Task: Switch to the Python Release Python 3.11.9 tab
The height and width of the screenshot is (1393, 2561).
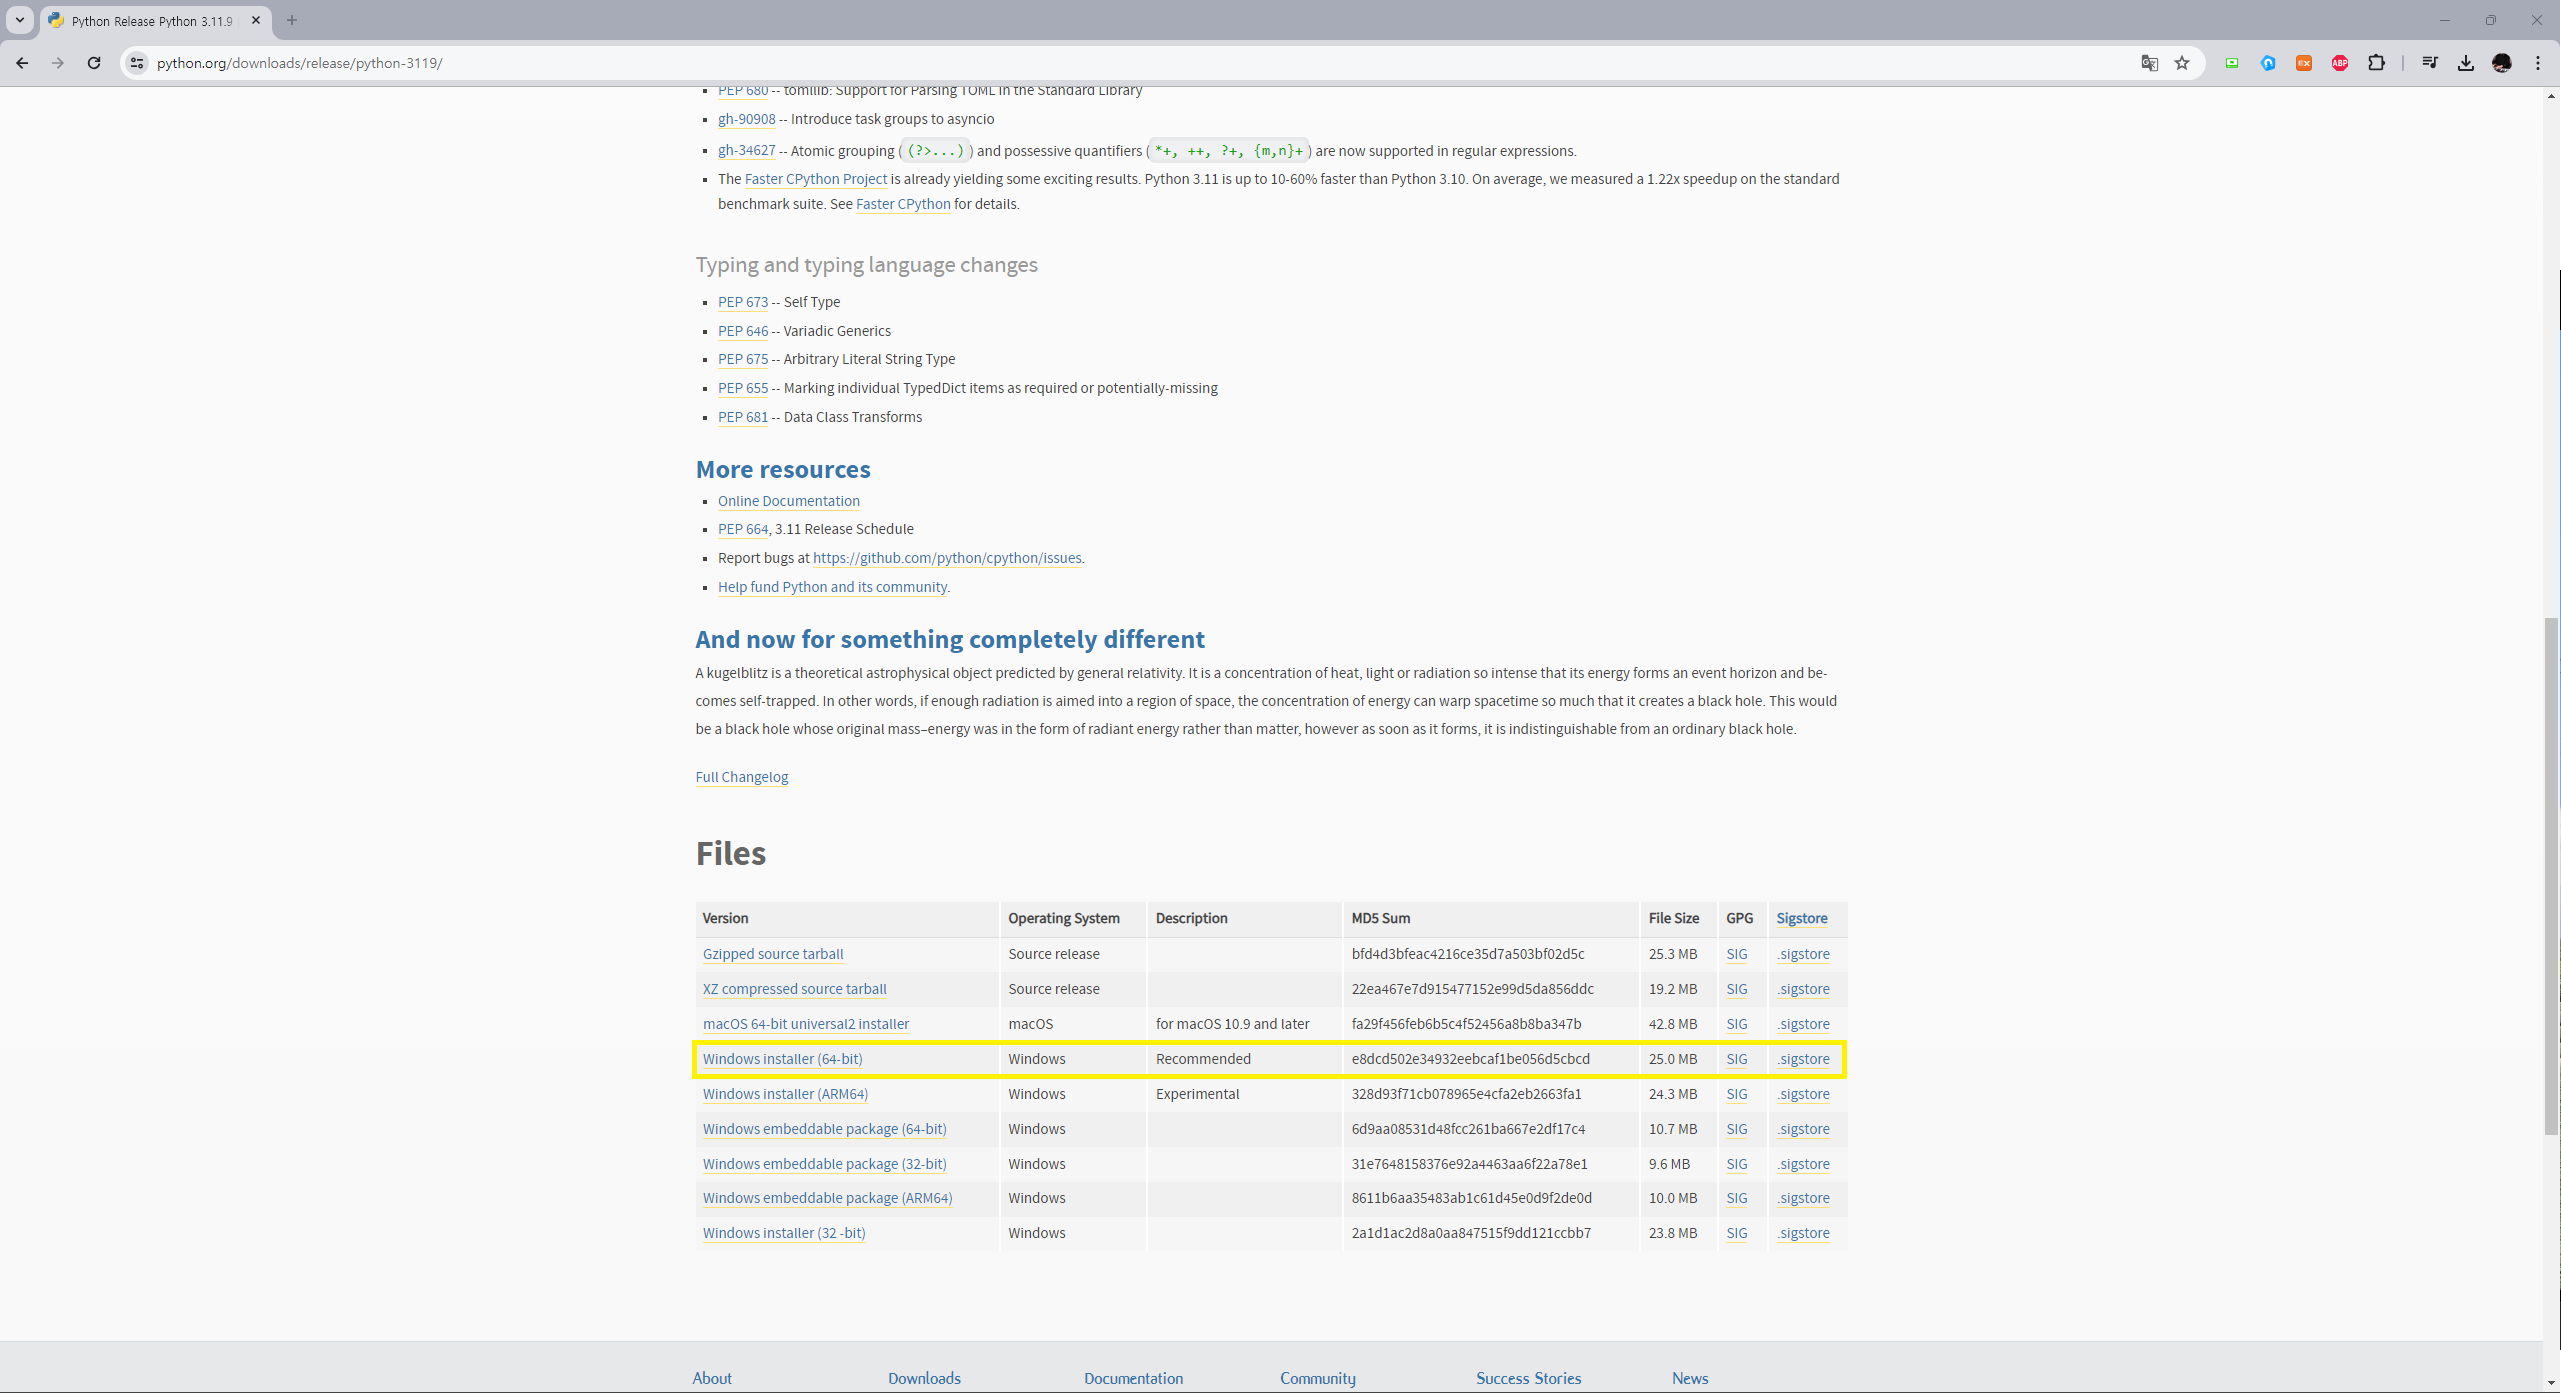Action: coord(152,21)
